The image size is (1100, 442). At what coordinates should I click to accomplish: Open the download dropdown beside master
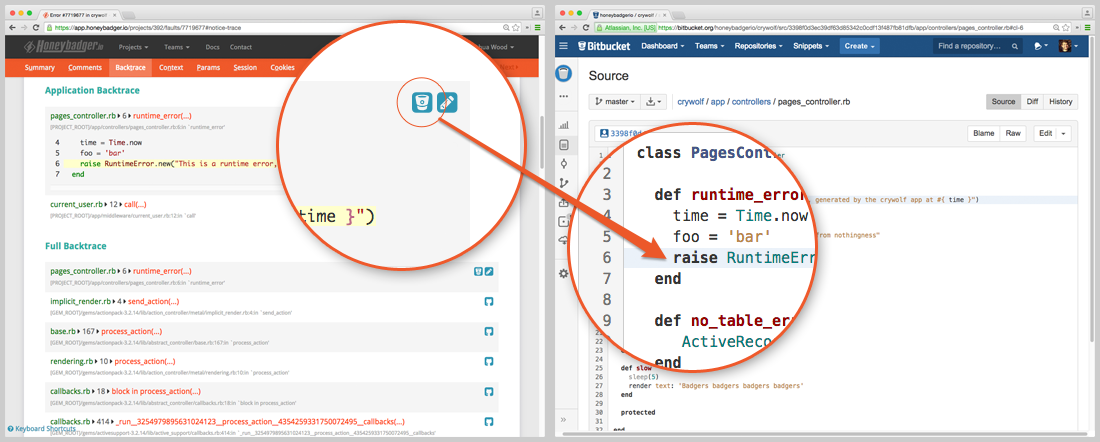point(653,102)
